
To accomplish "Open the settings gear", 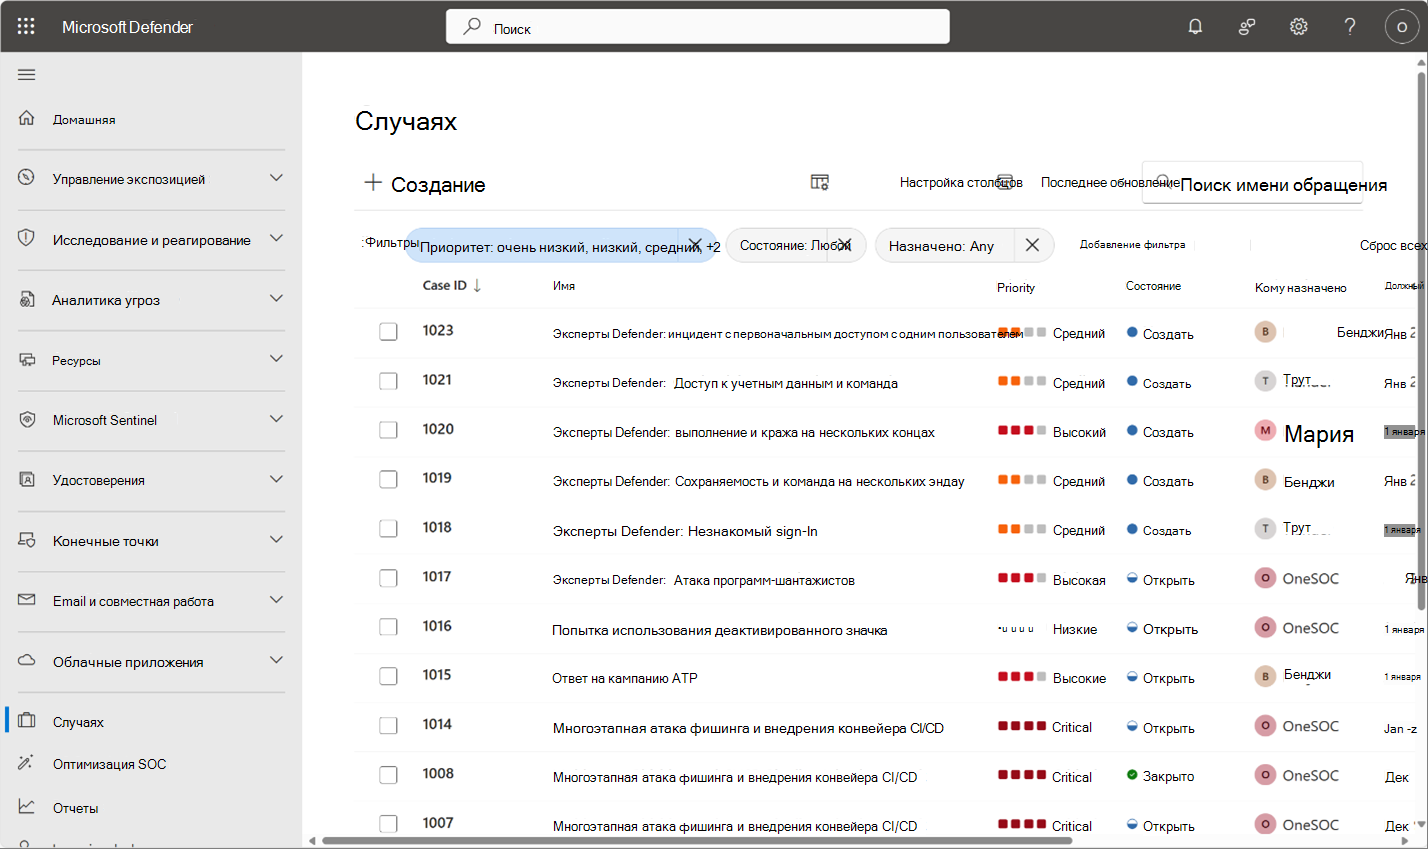I will pyautogui.click(x=1299, y=27).
